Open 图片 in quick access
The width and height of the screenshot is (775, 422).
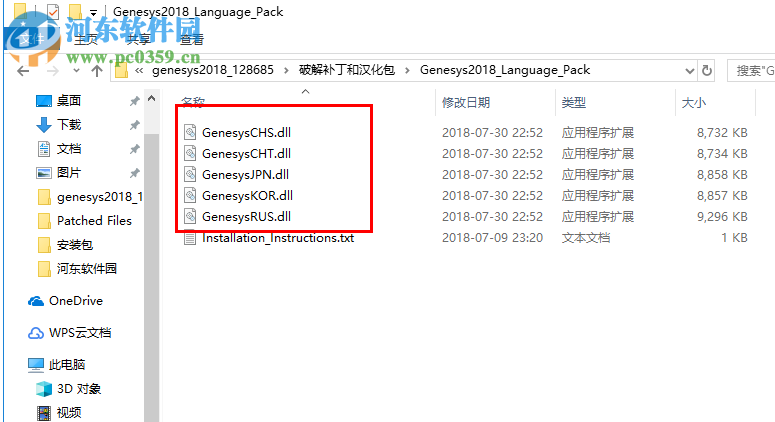pos(68,172)
